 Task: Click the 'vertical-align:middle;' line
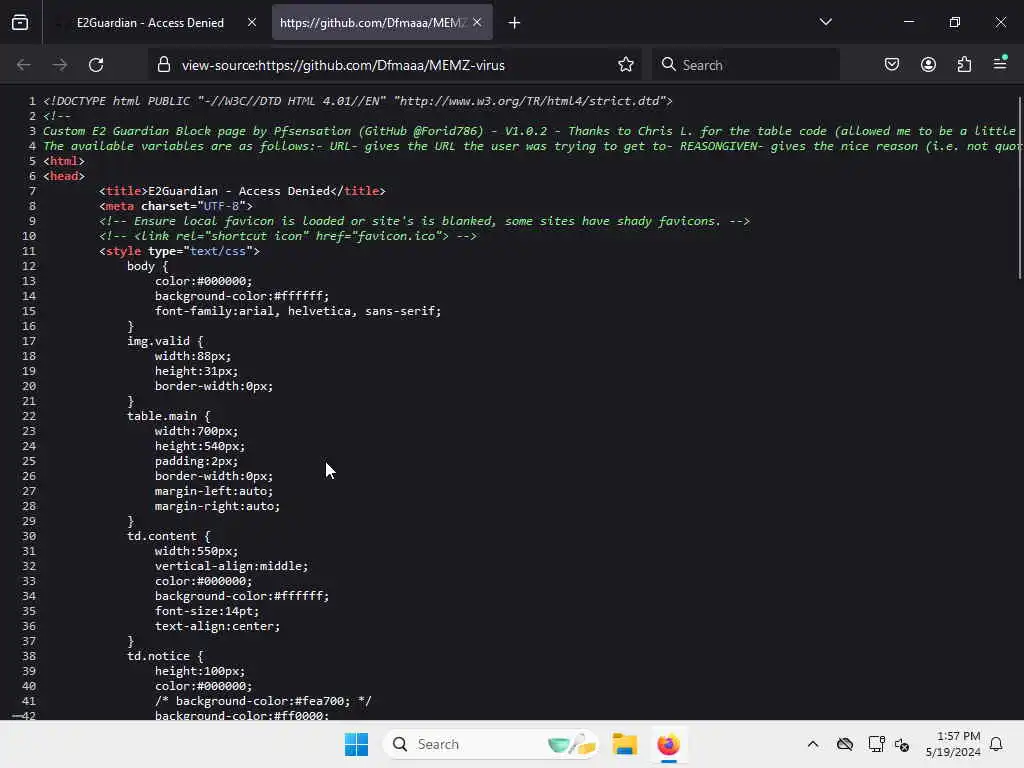[231, 566]
